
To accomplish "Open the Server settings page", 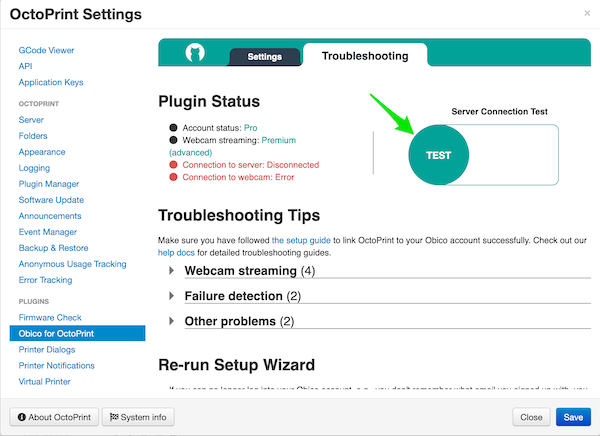I will coord(31,120).
